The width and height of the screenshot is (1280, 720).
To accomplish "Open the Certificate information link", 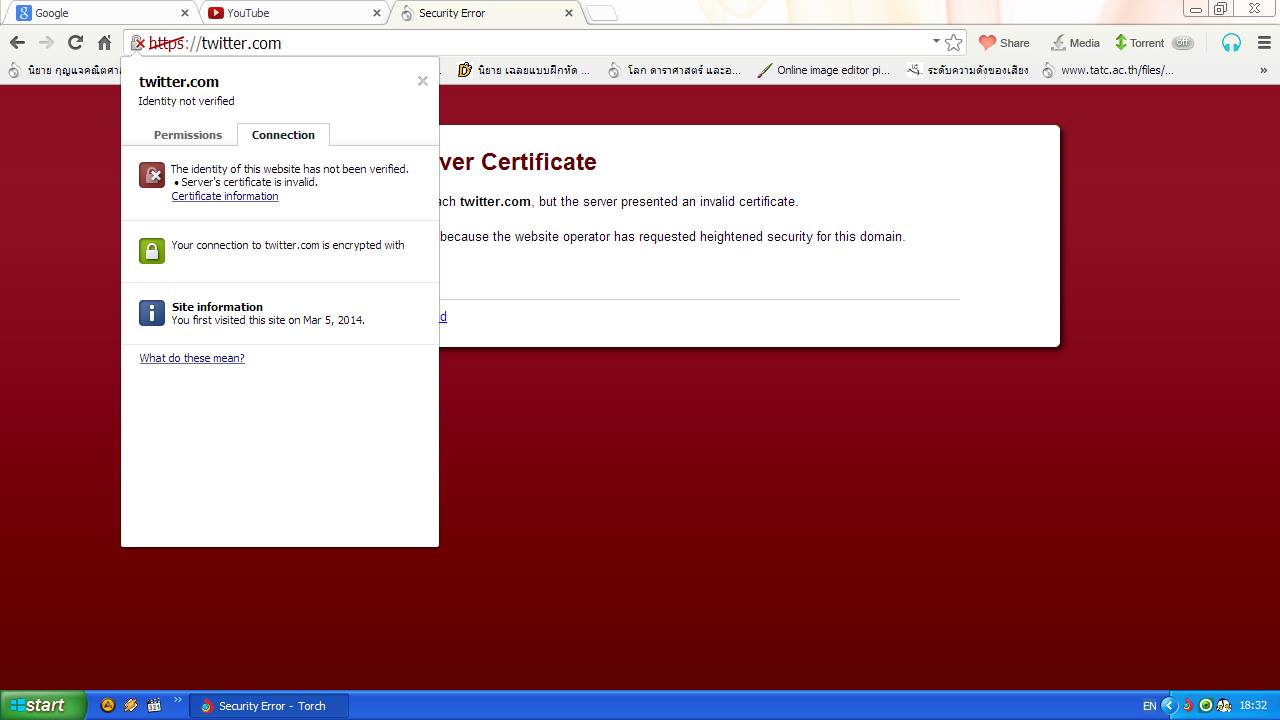I will pyautogui.click(x=225, y=196).
